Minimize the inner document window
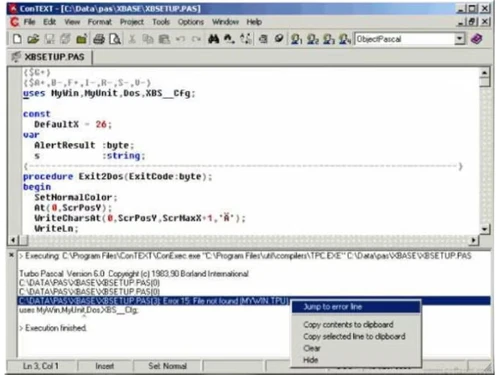This screenshot has height=375, width=500. pyautogui.click(x=461, y=22)
